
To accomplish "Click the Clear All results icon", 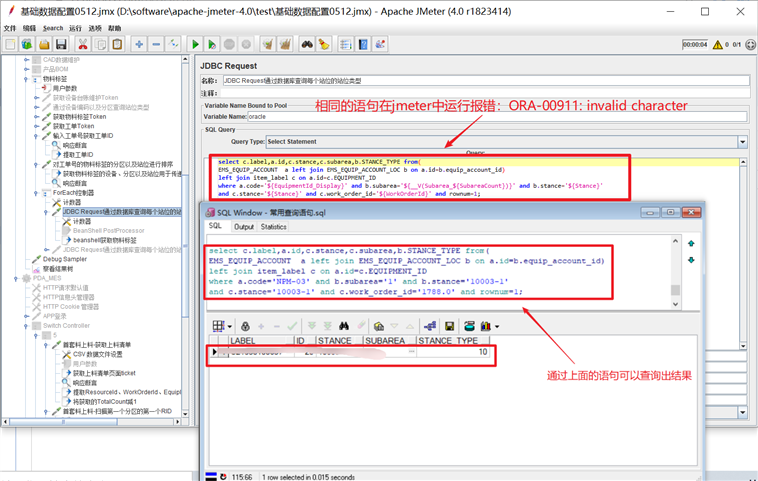I will coord(285,44).
